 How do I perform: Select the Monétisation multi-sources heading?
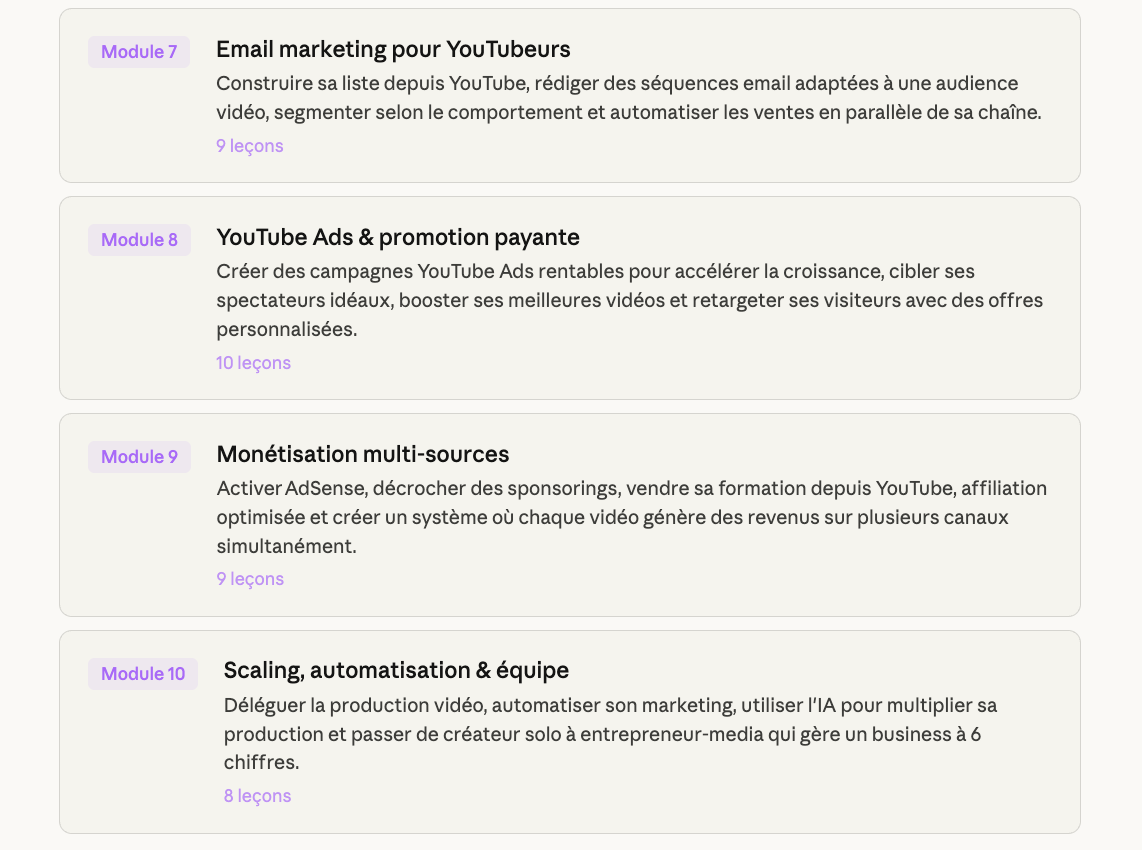363,454
